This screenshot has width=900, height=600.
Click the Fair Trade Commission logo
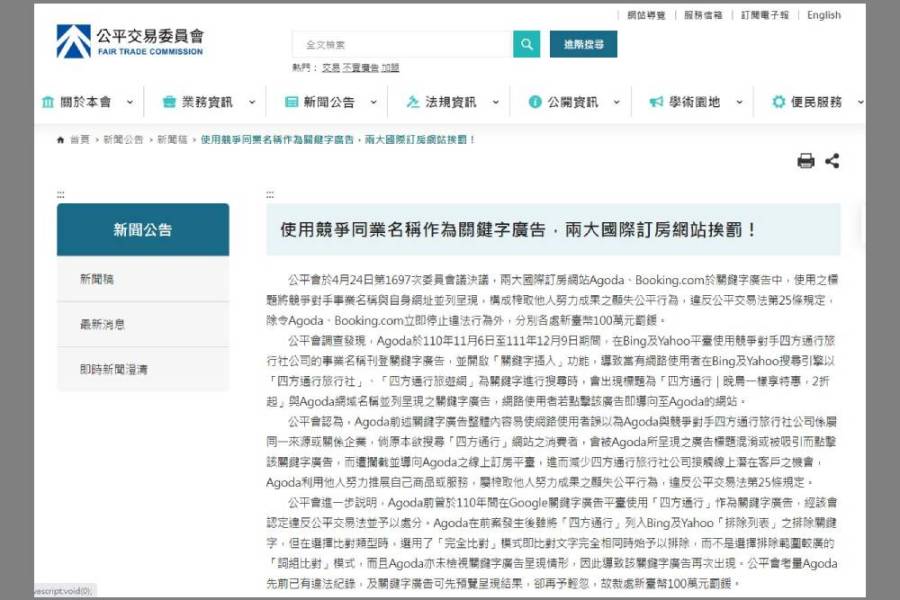coord(130,41)
